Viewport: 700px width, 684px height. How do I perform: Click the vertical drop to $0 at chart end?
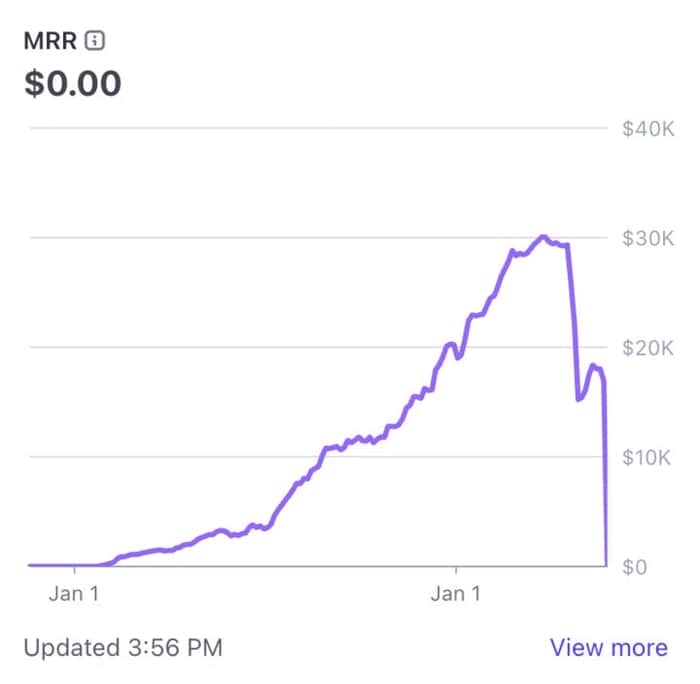[x=605, y=473]
